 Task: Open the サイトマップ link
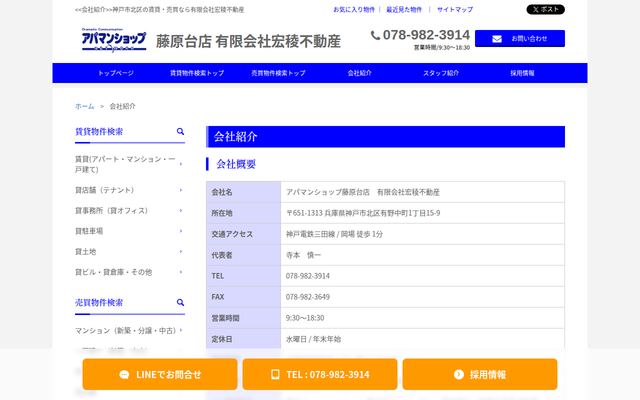pos(455,9)
